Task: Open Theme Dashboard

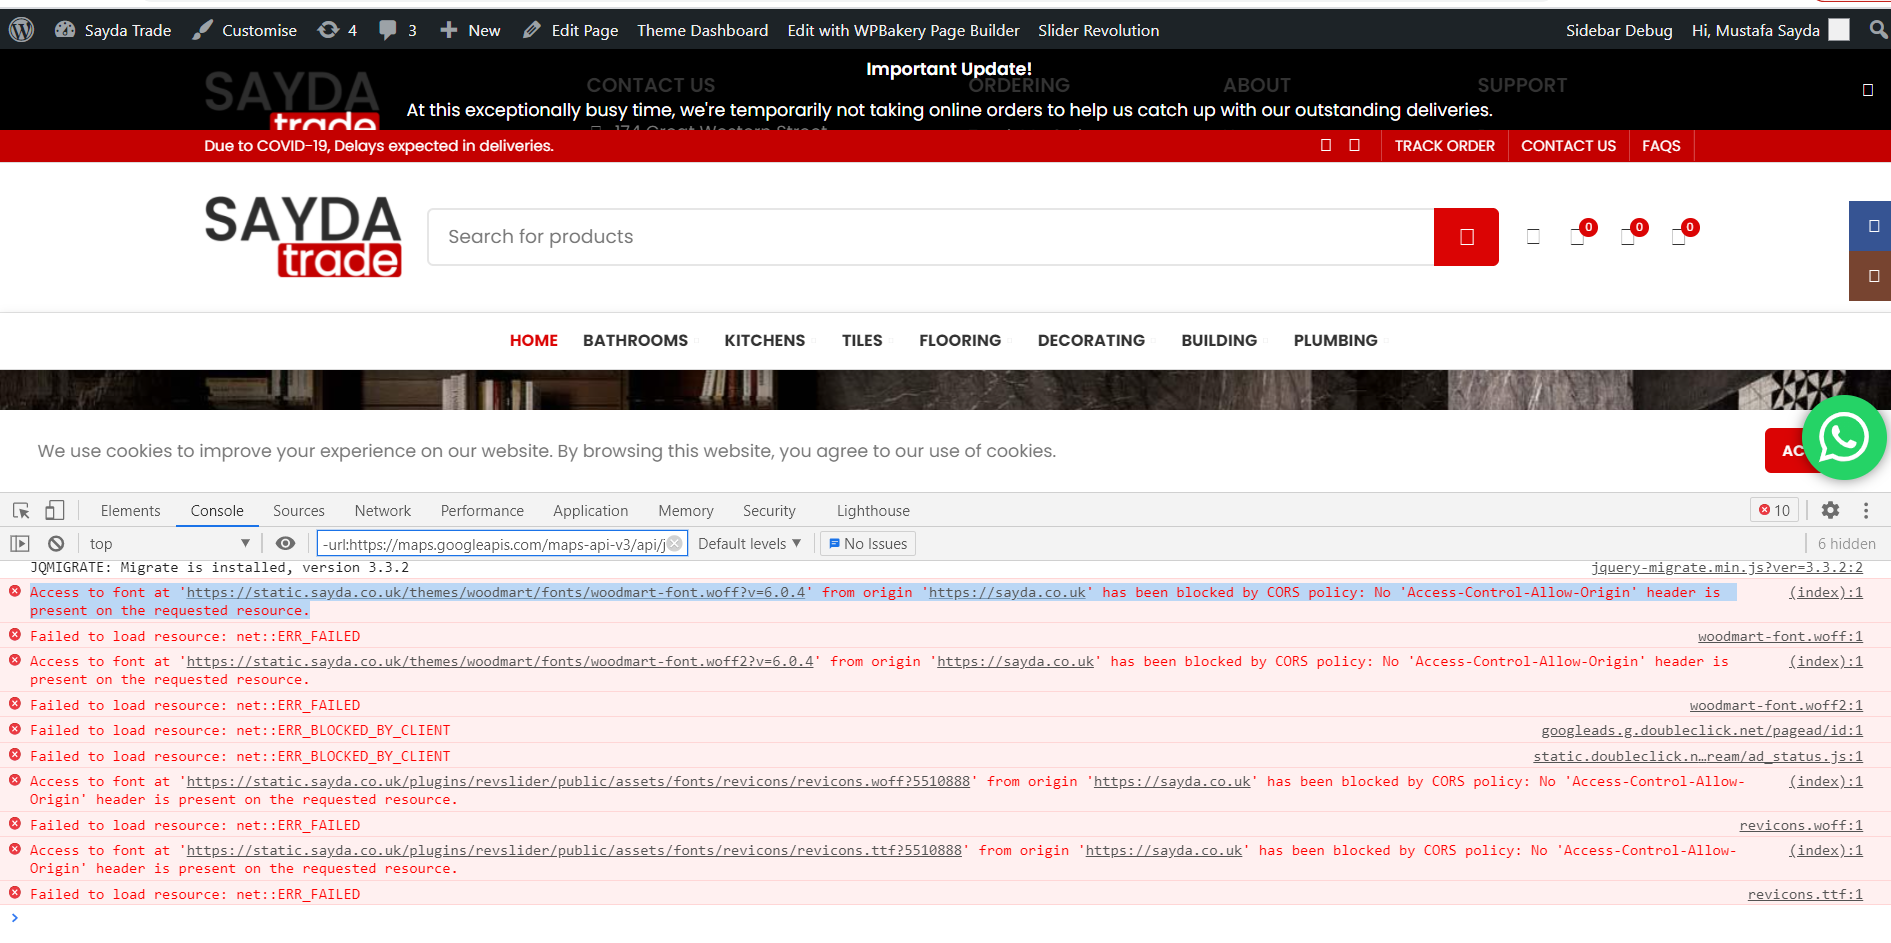Action: 703,30
